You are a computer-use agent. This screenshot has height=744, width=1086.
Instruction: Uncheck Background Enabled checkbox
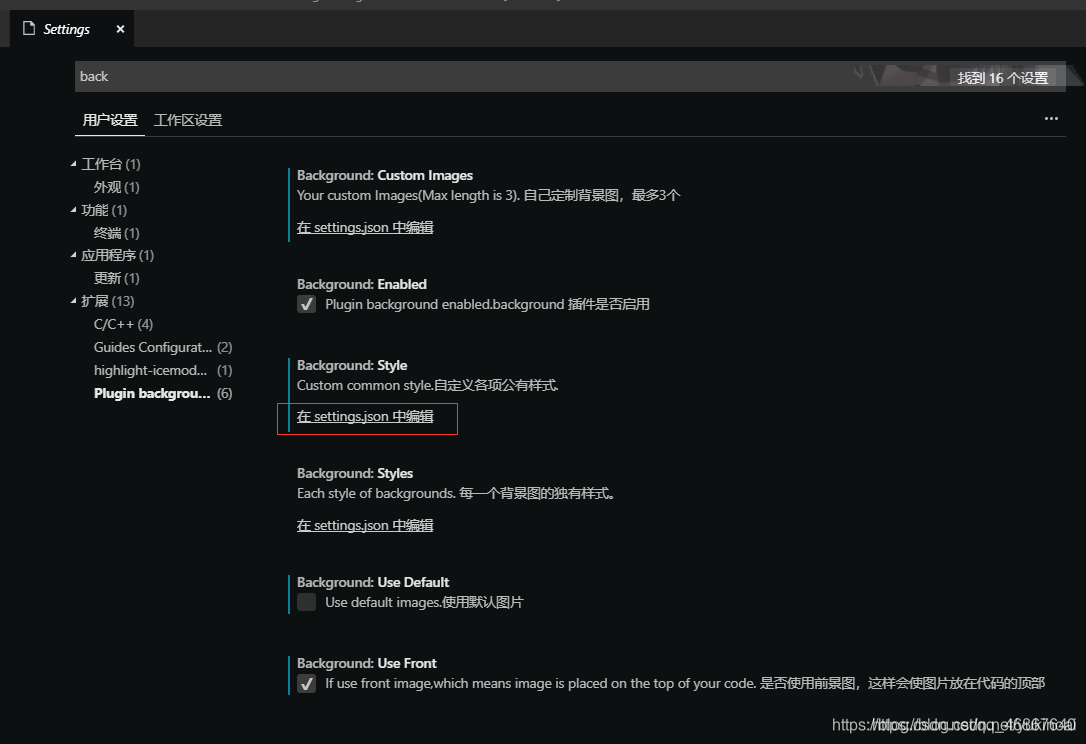307,304
